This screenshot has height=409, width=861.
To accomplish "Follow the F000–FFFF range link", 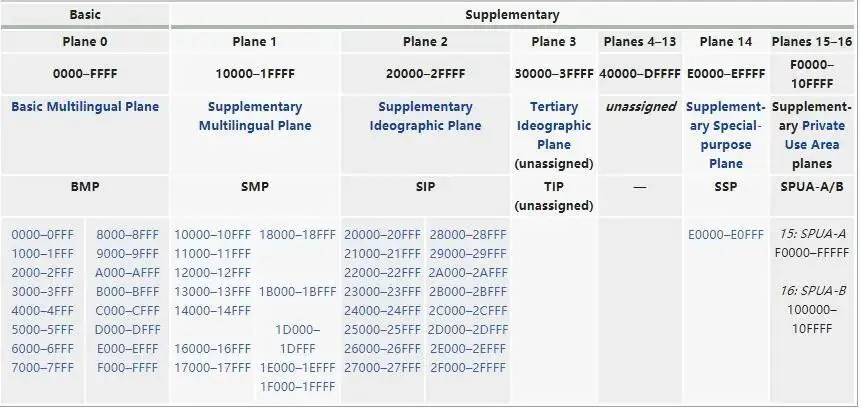I will 128,368.
